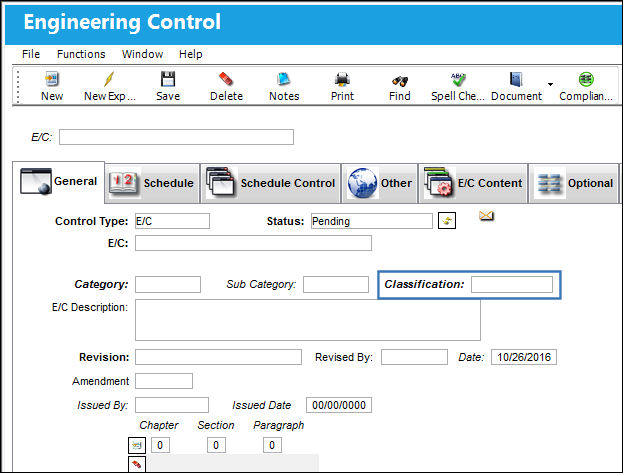Viewport: 623px width, 473px height.
Task: Switch to the Optional tab
Action: click(573, 183)
